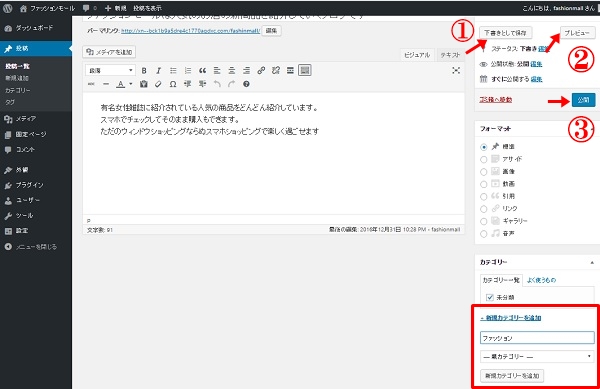Viewport: 600px width, 389px height.
Task: Align text left
Action: [x=217, y=70]
